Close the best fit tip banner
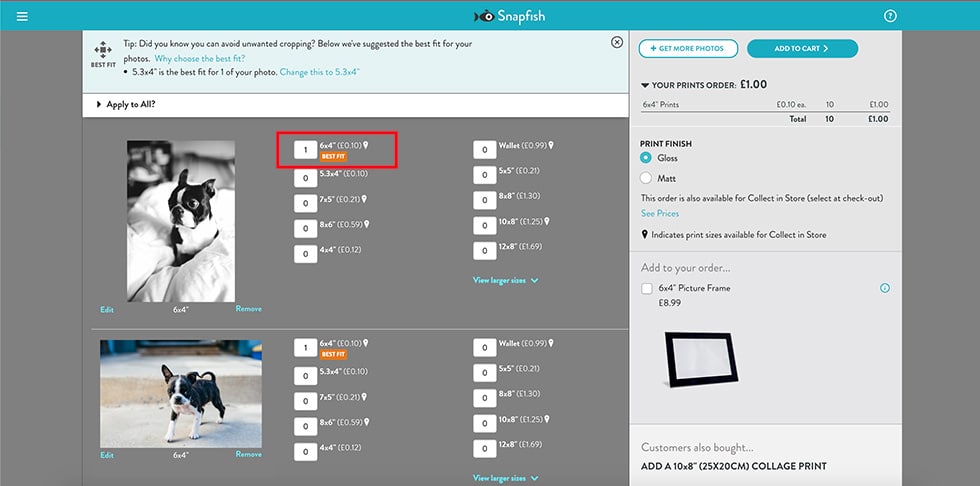 (x=617, y=42)
